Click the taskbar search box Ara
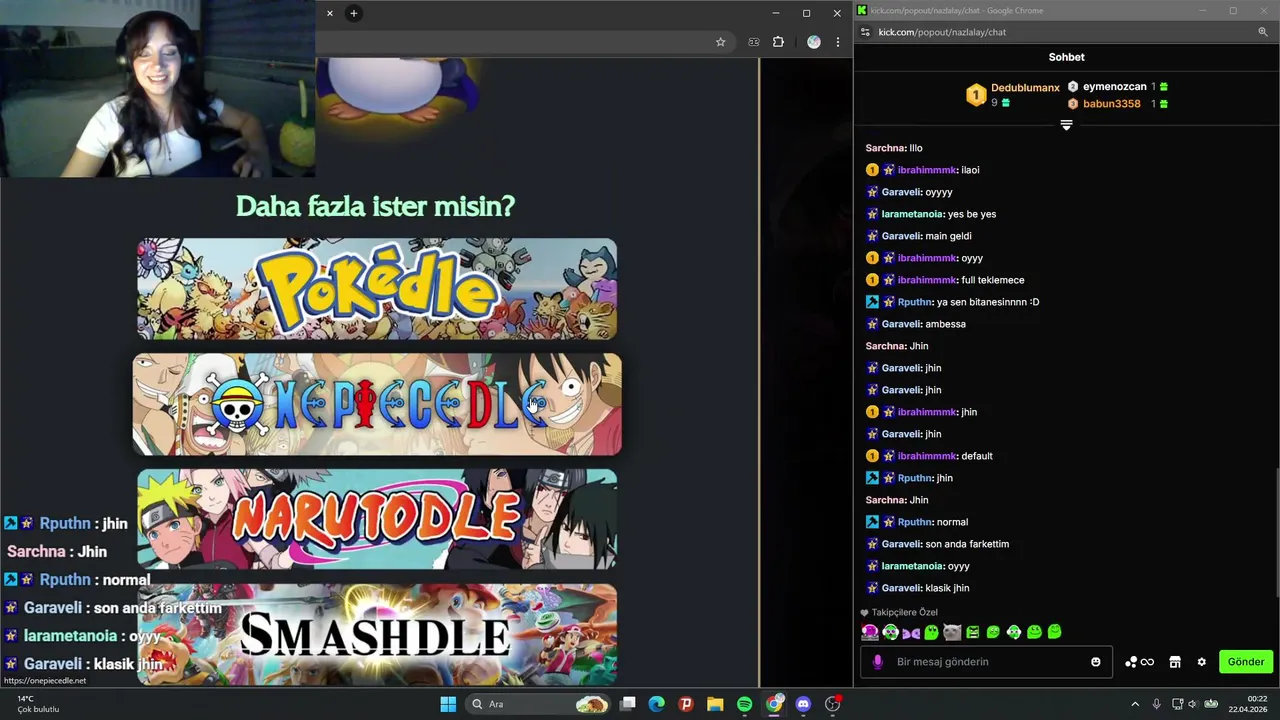 click(539, 704)
